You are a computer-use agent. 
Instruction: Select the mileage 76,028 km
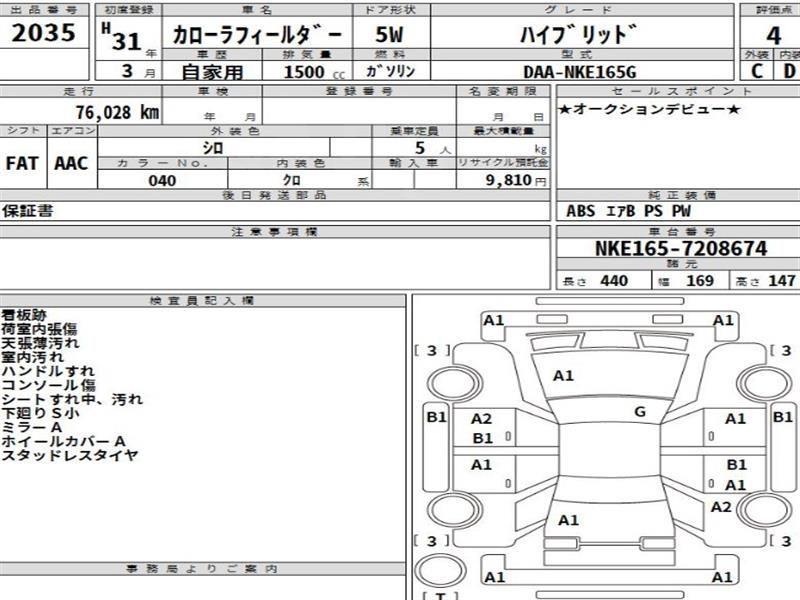pos(117,112)
